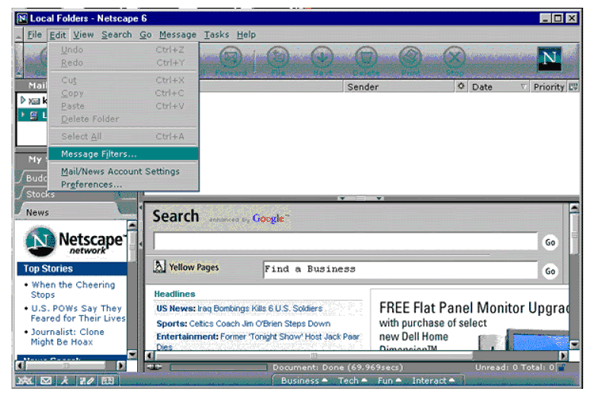Image resolution: width=600 pixels, height=405 pixels.
Task: Click the Delete trash can toolbar icon
Action: pos(366,57)
